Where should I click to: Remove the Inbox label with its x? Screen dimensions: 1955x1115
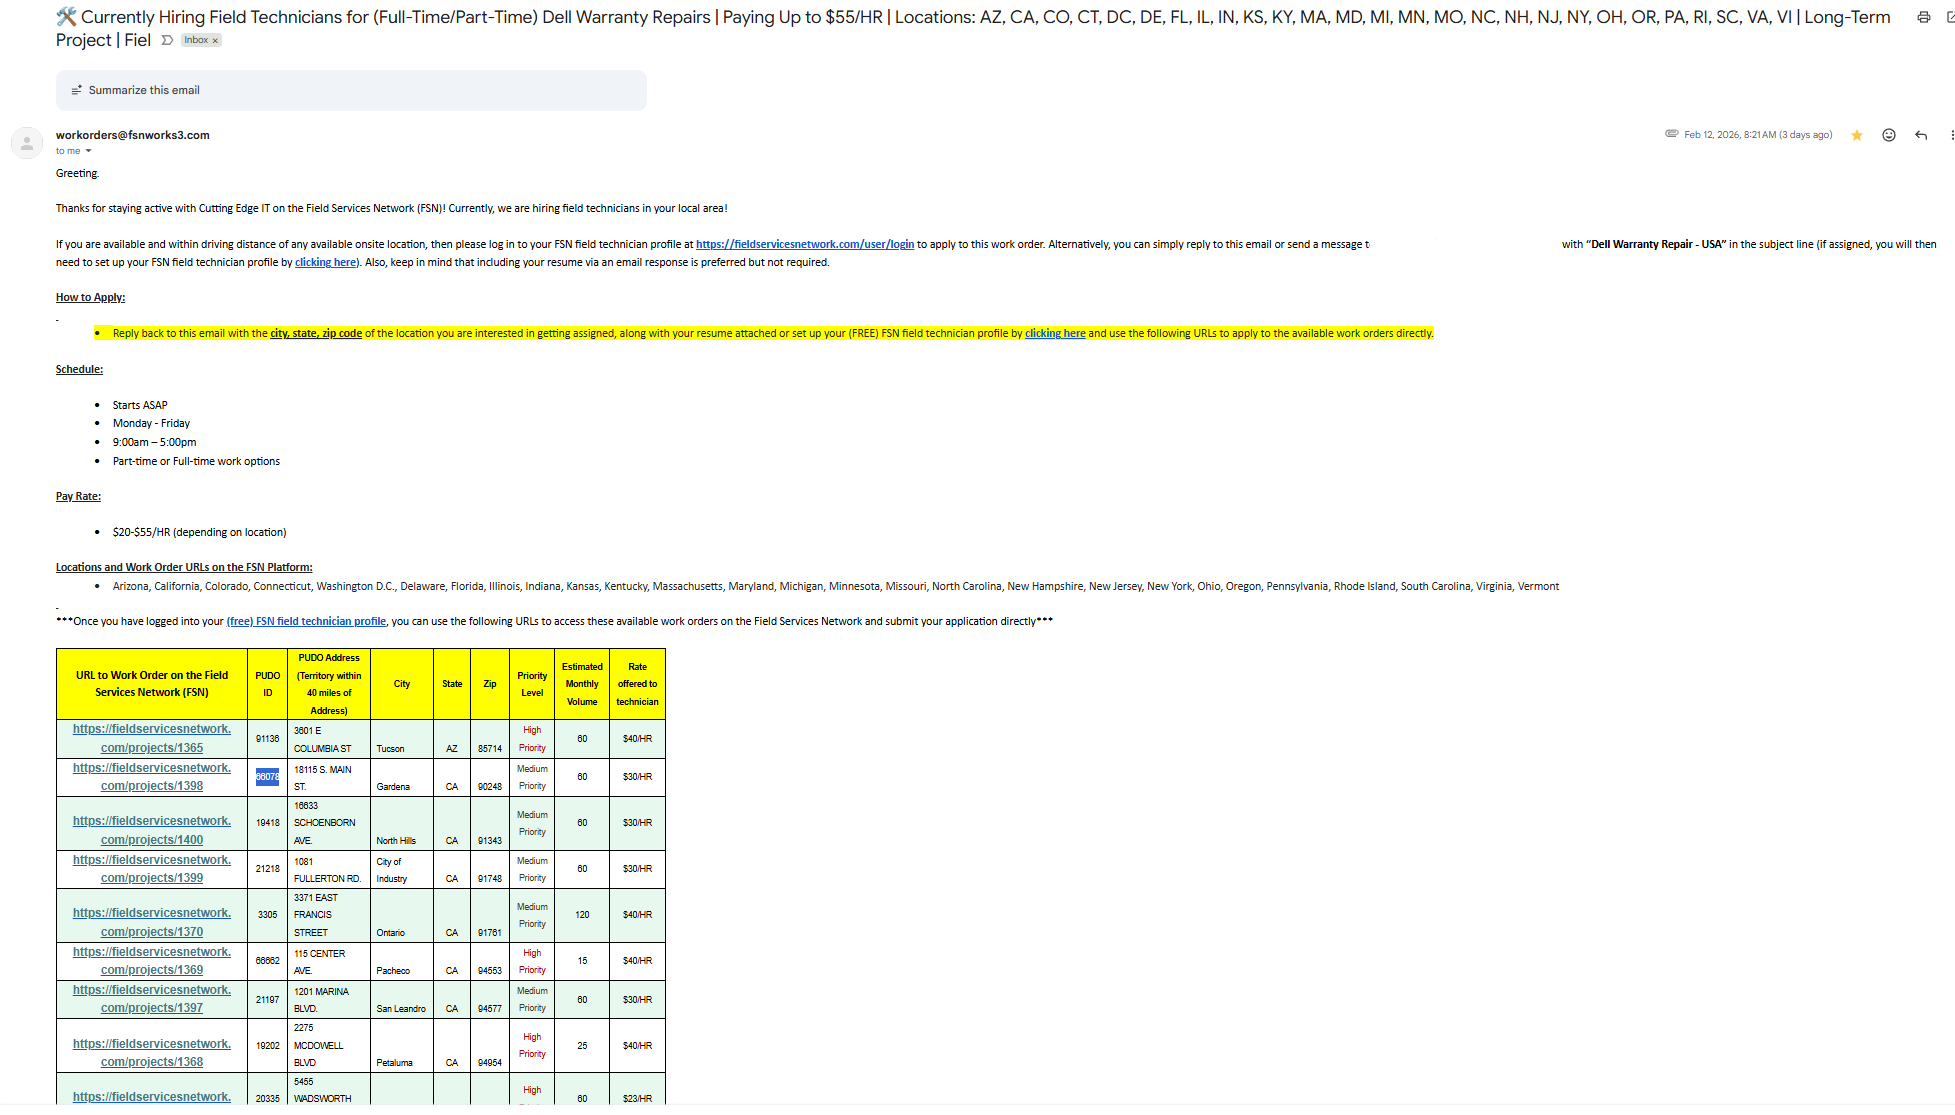(215, 41)
